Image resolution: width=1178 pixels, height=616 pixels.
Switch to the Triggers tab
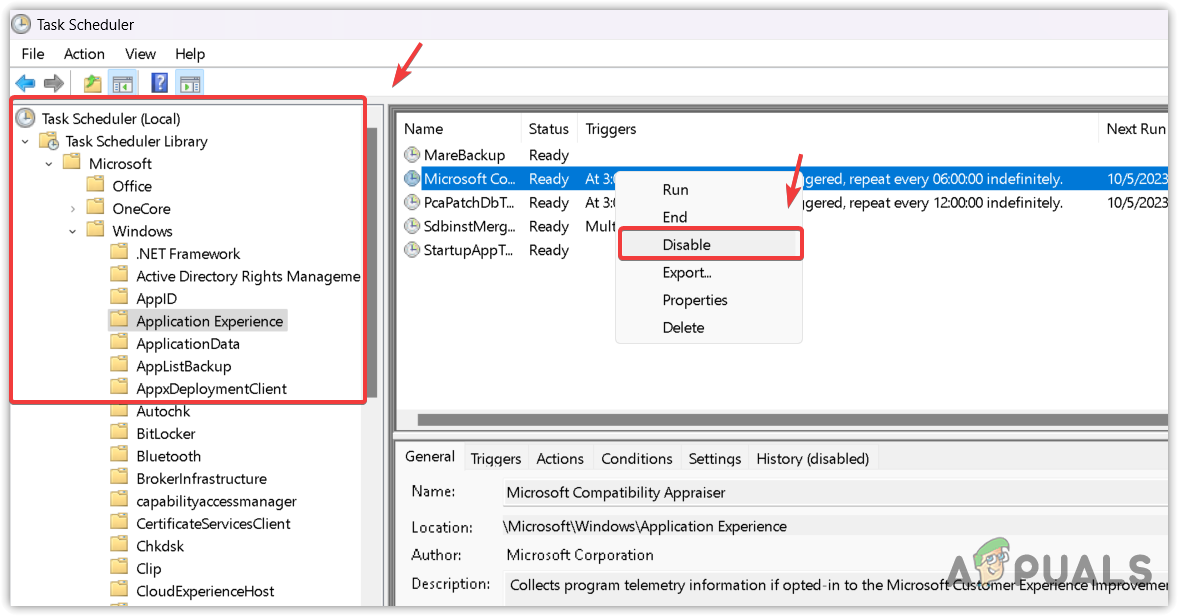496,459
